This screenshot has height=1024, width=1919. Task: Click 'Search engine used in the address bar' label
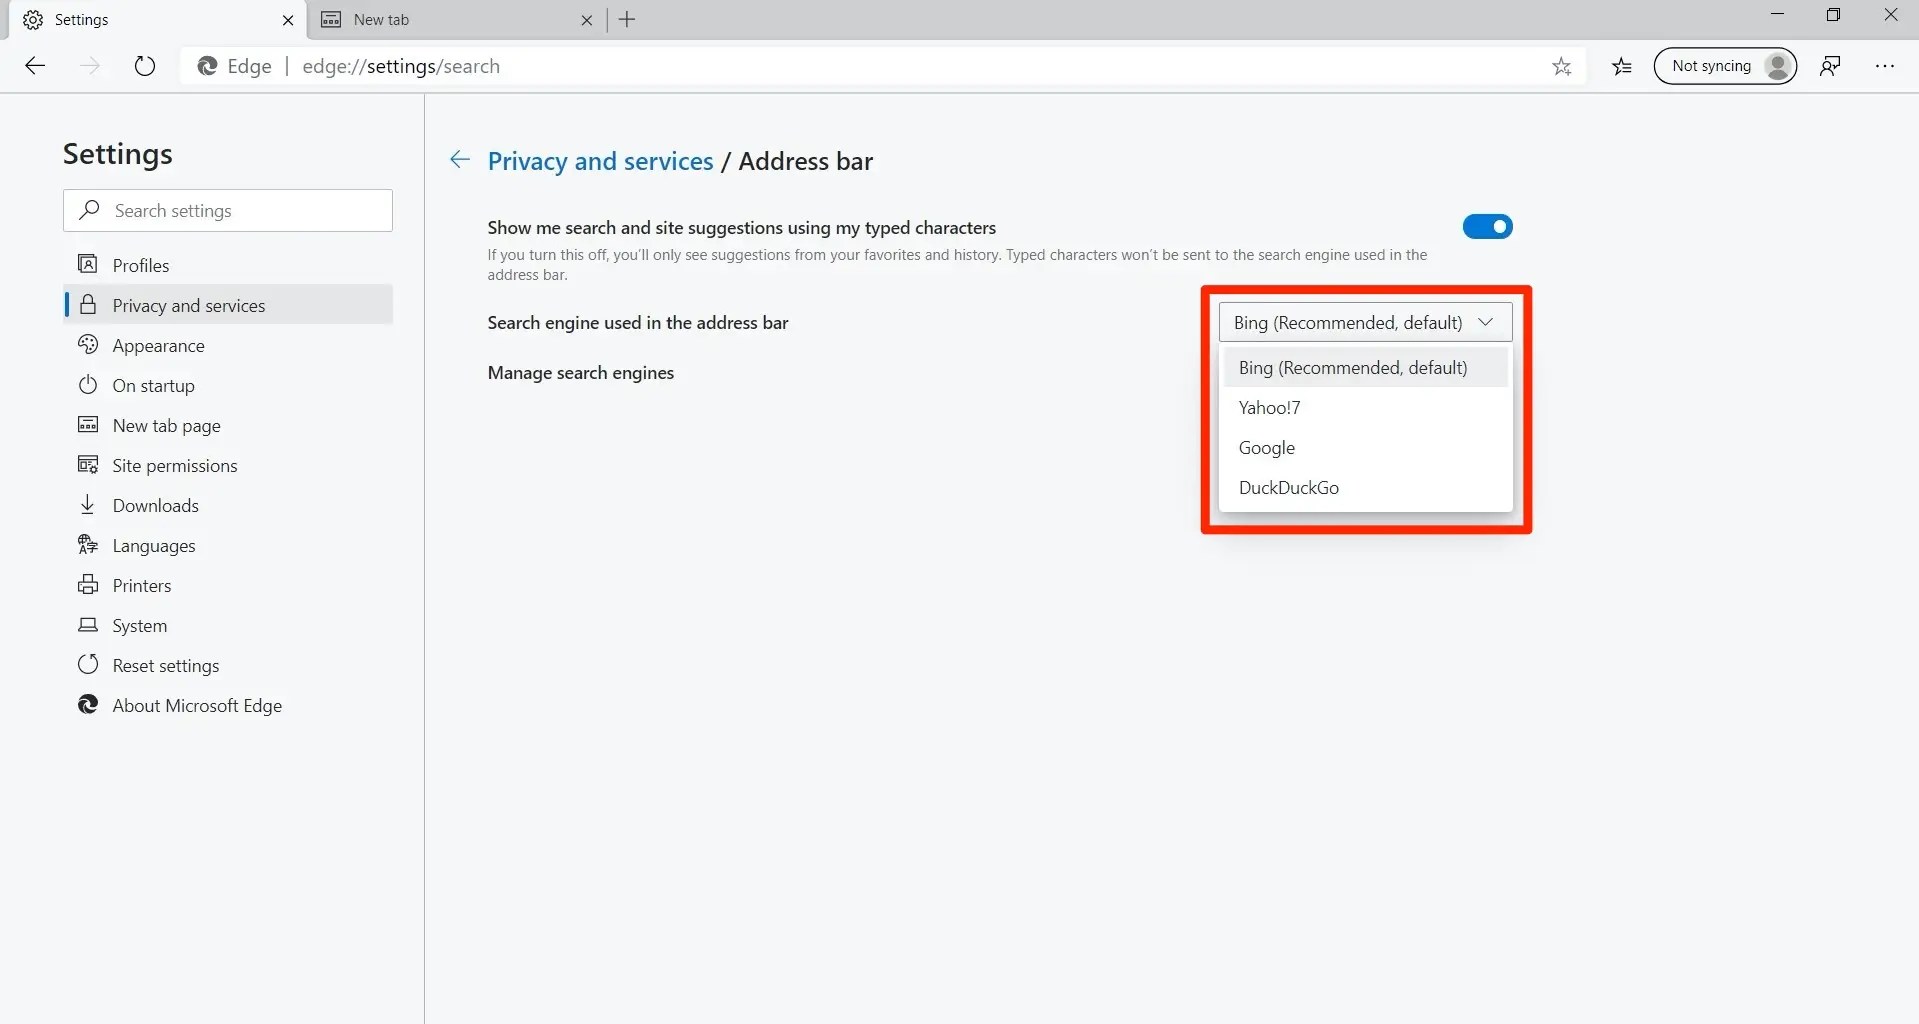coord(638,323)
